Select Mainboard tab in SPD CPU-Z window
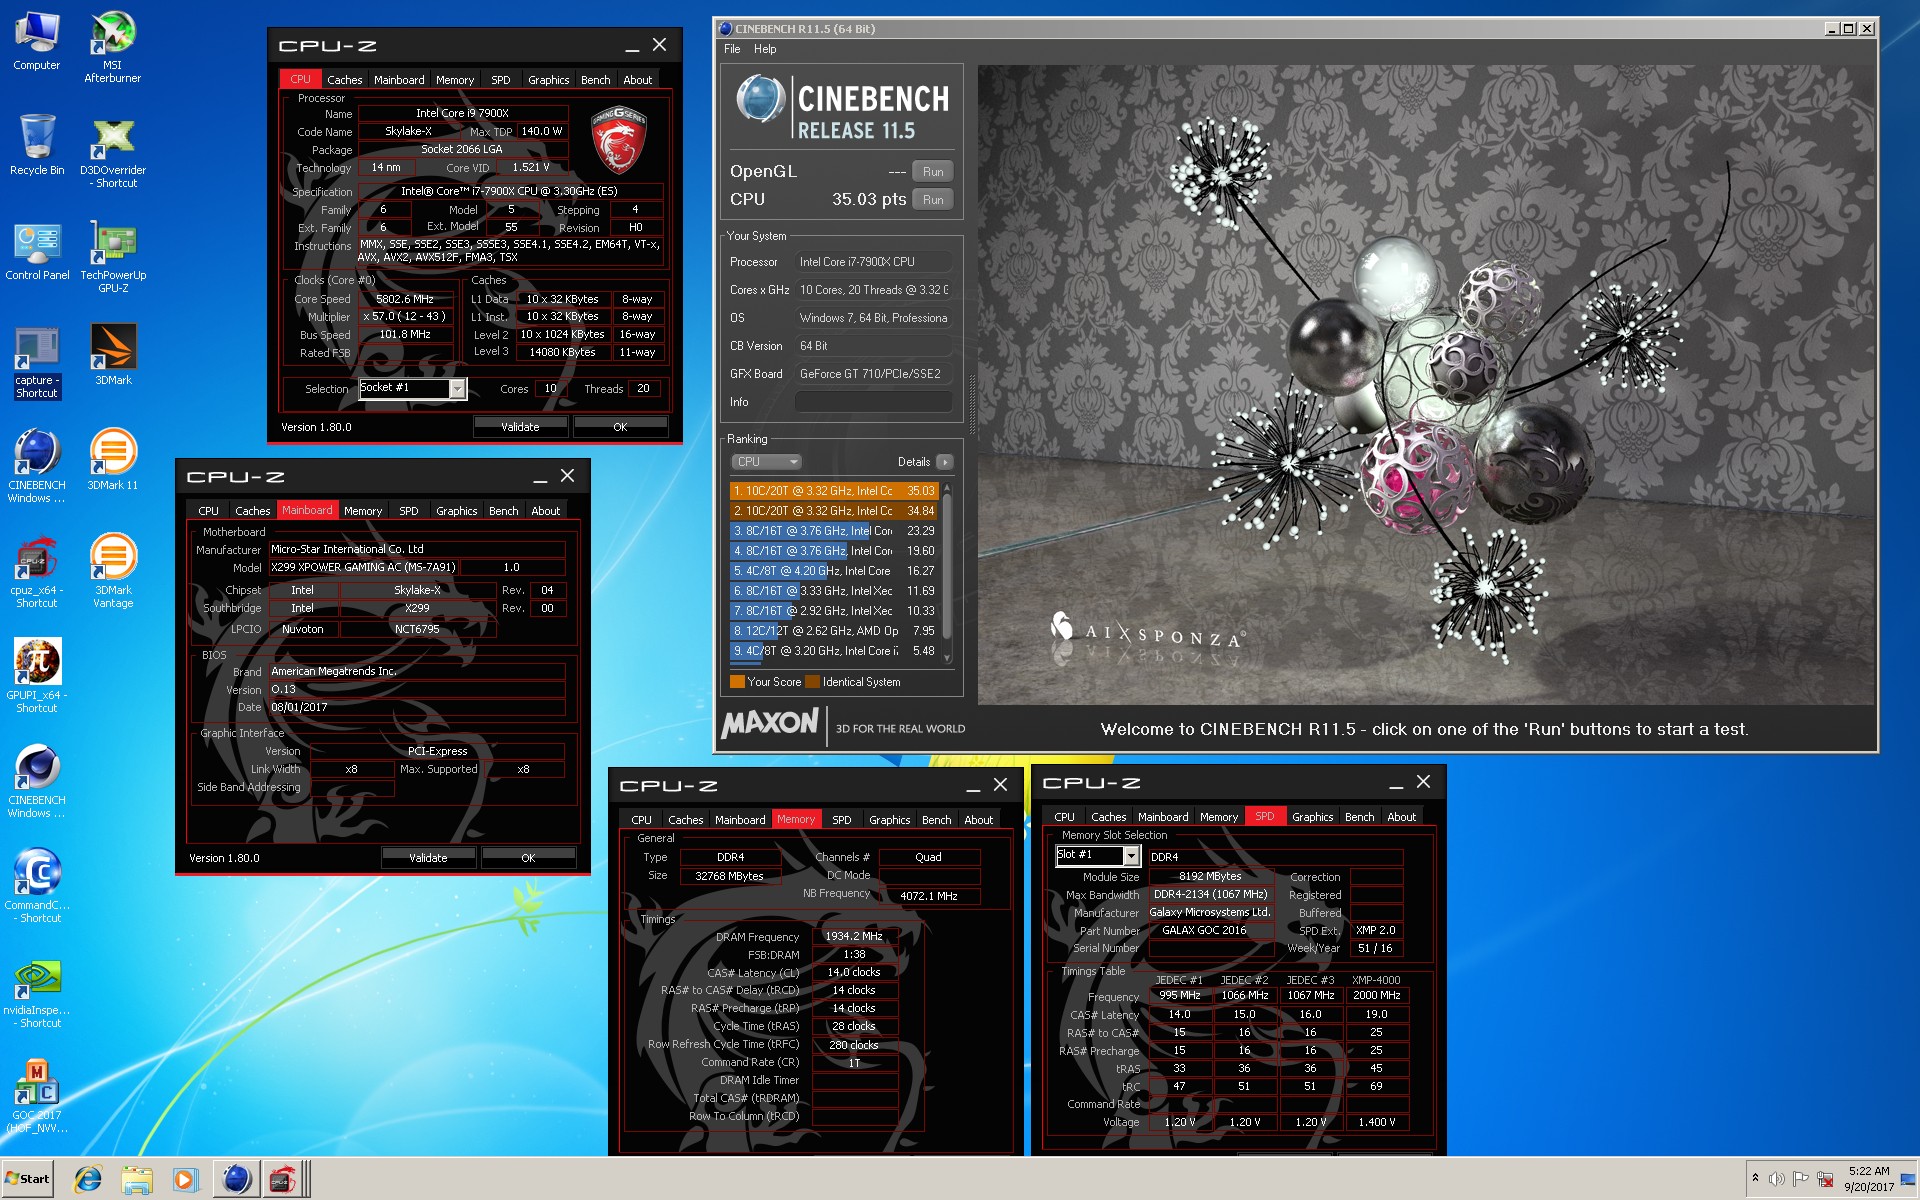This screenshot has height=1200, width=1920. [x=1163, y=817]
